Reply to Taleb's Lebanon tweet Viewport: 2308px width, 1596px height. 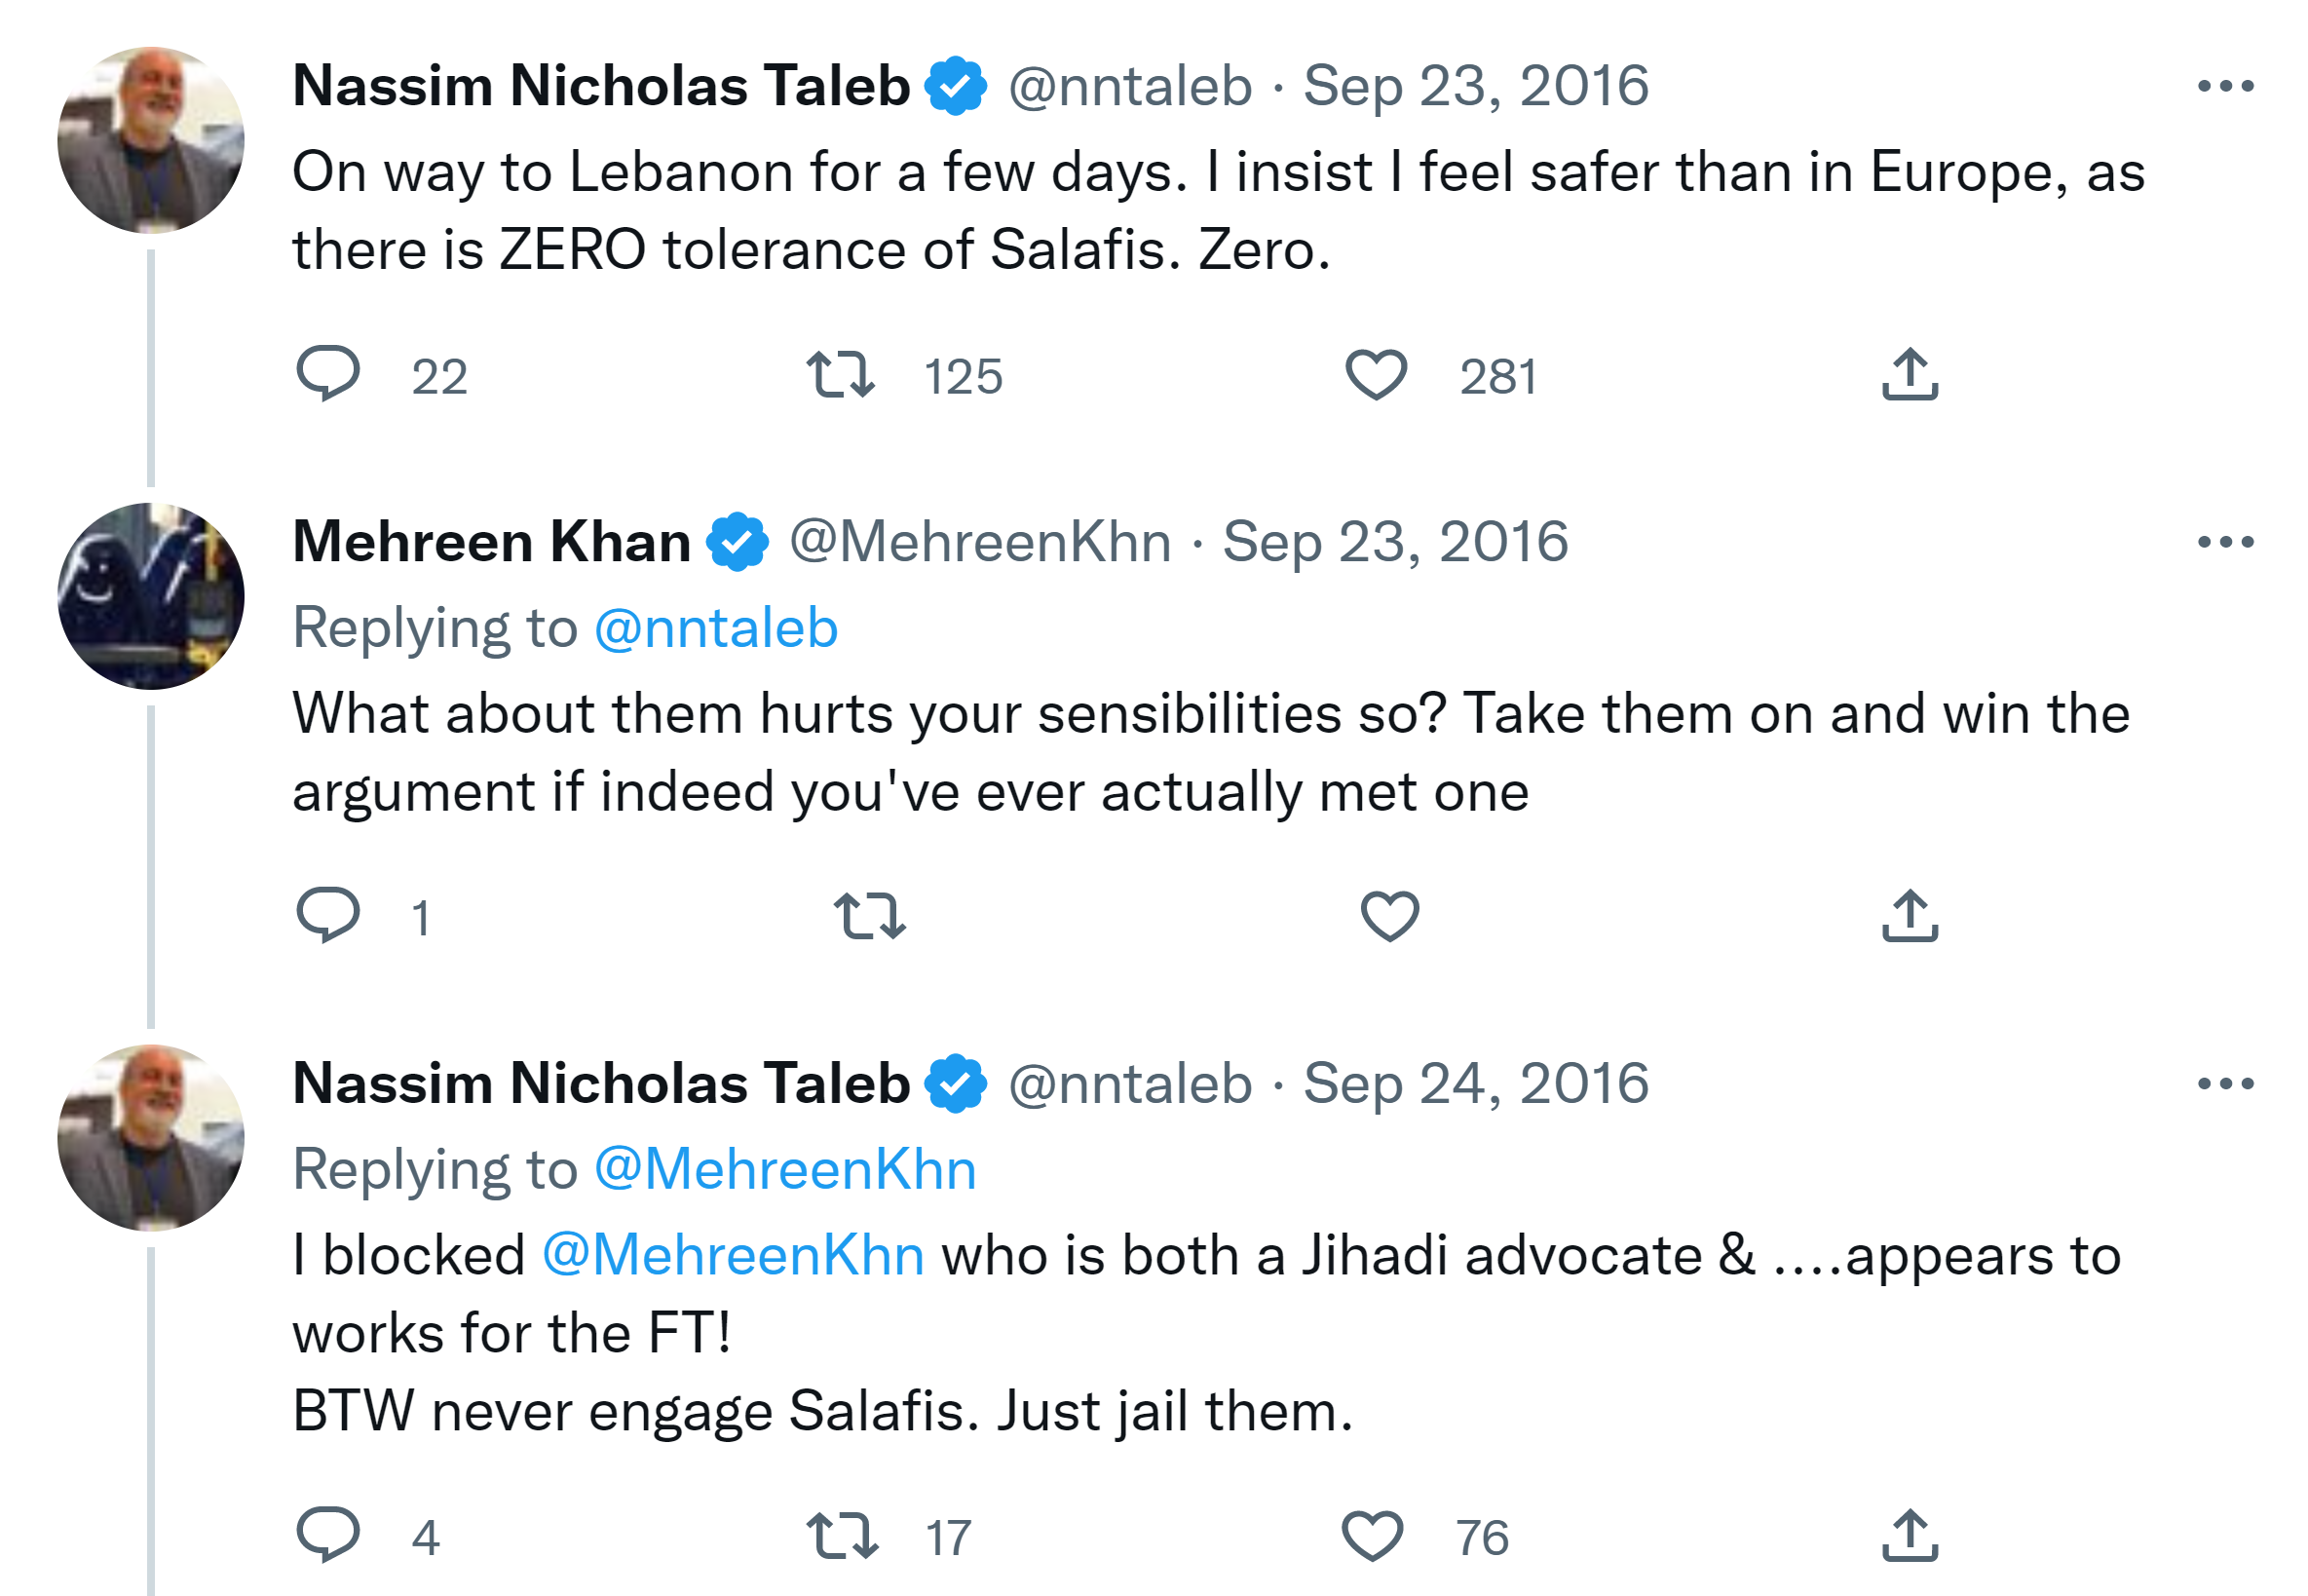328,374
